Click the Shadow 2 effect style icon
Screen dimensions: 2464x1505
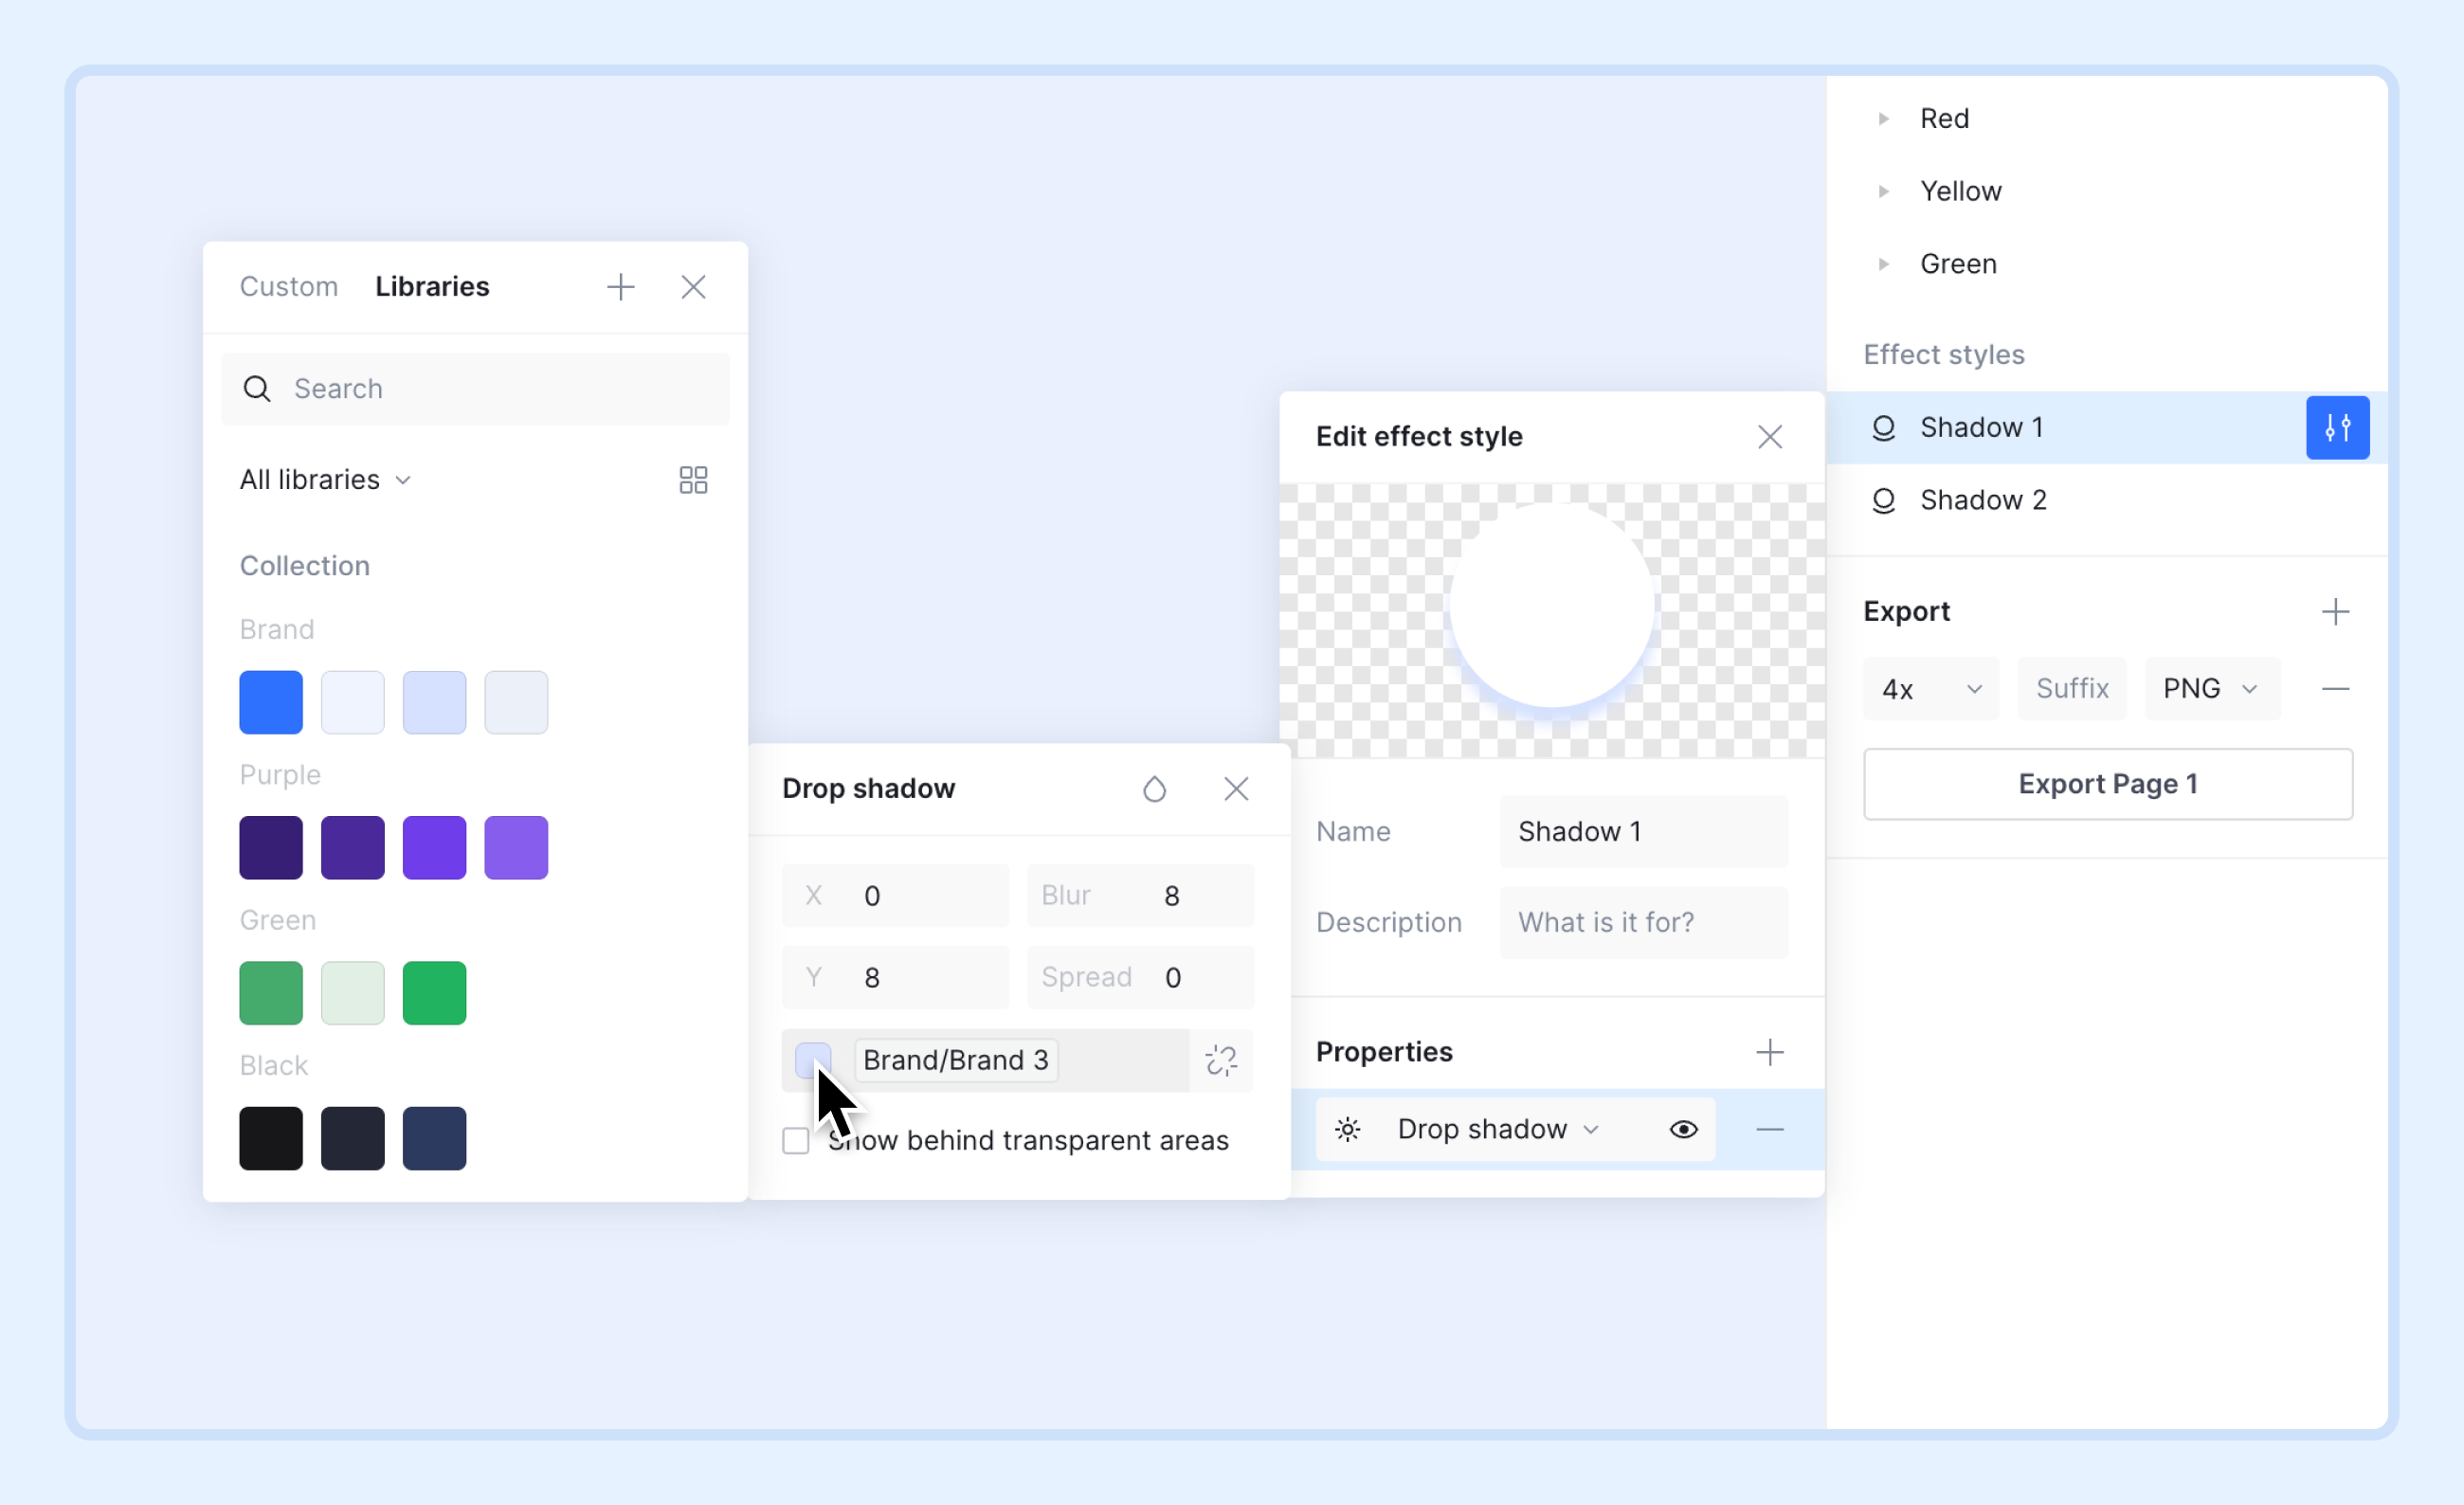pyautogui.click(x=1883, y=500)
